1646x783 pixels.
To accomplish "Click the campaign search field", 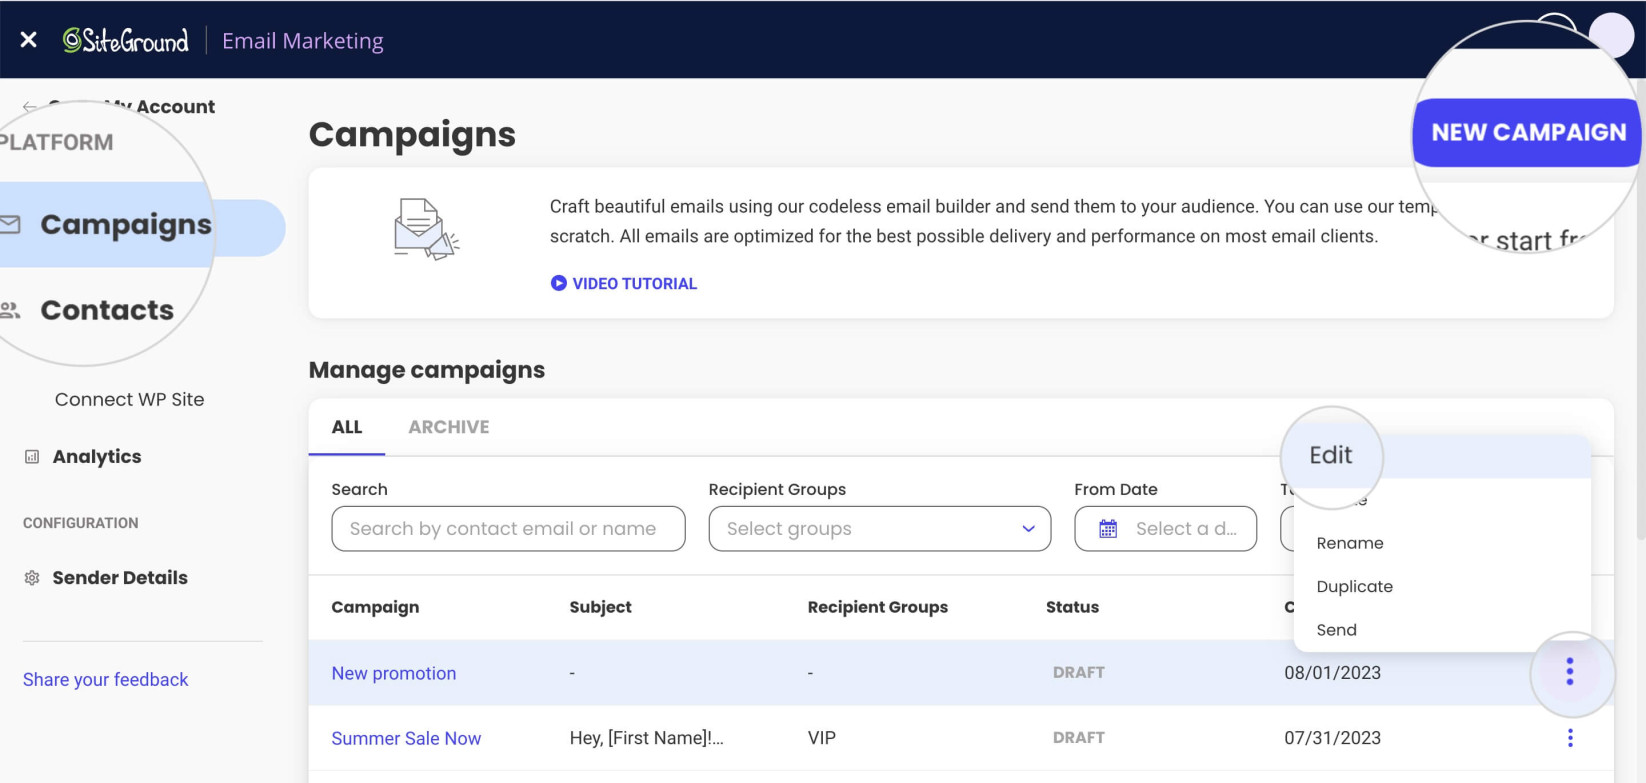I will tap(508, 529).
